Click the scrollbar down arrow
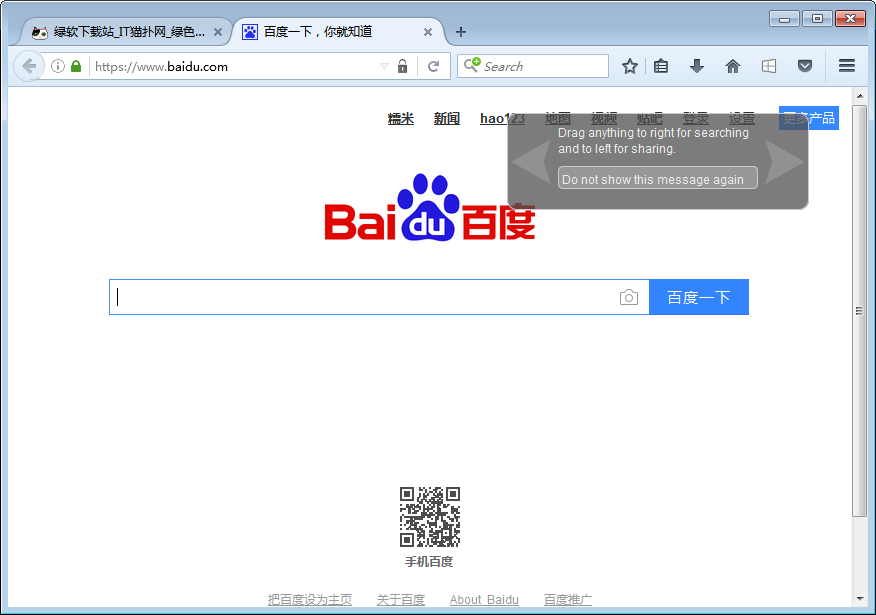This screenshot has height=615, width=876. point(860,599)
